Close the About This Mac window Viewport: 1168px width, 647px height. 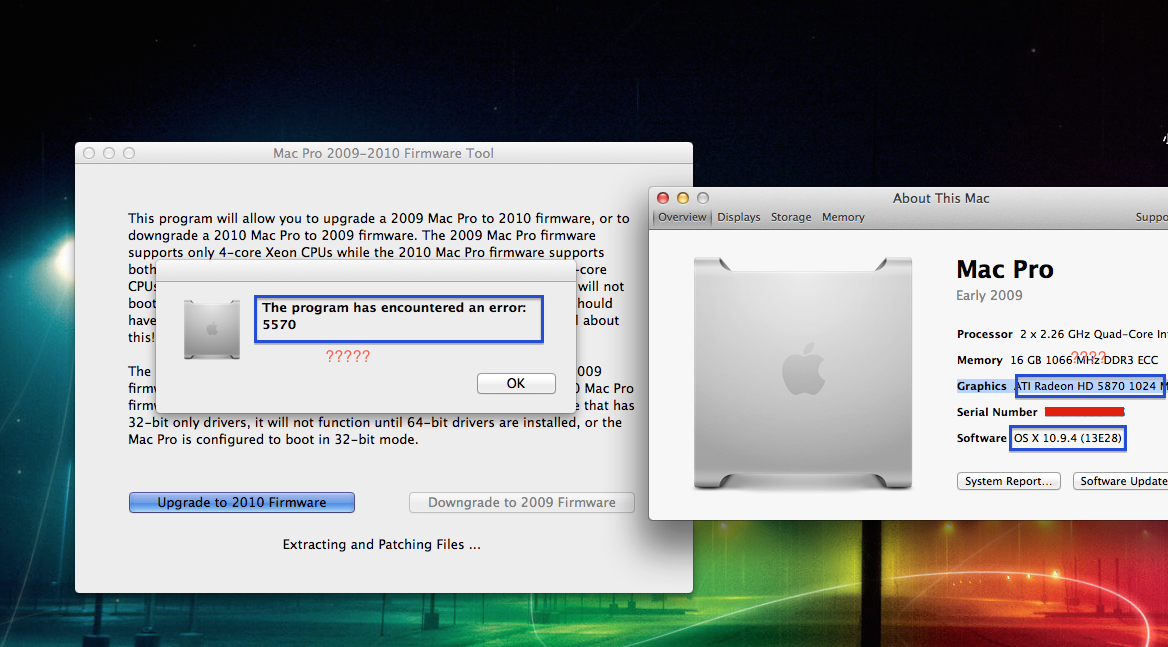coord(662,198)
